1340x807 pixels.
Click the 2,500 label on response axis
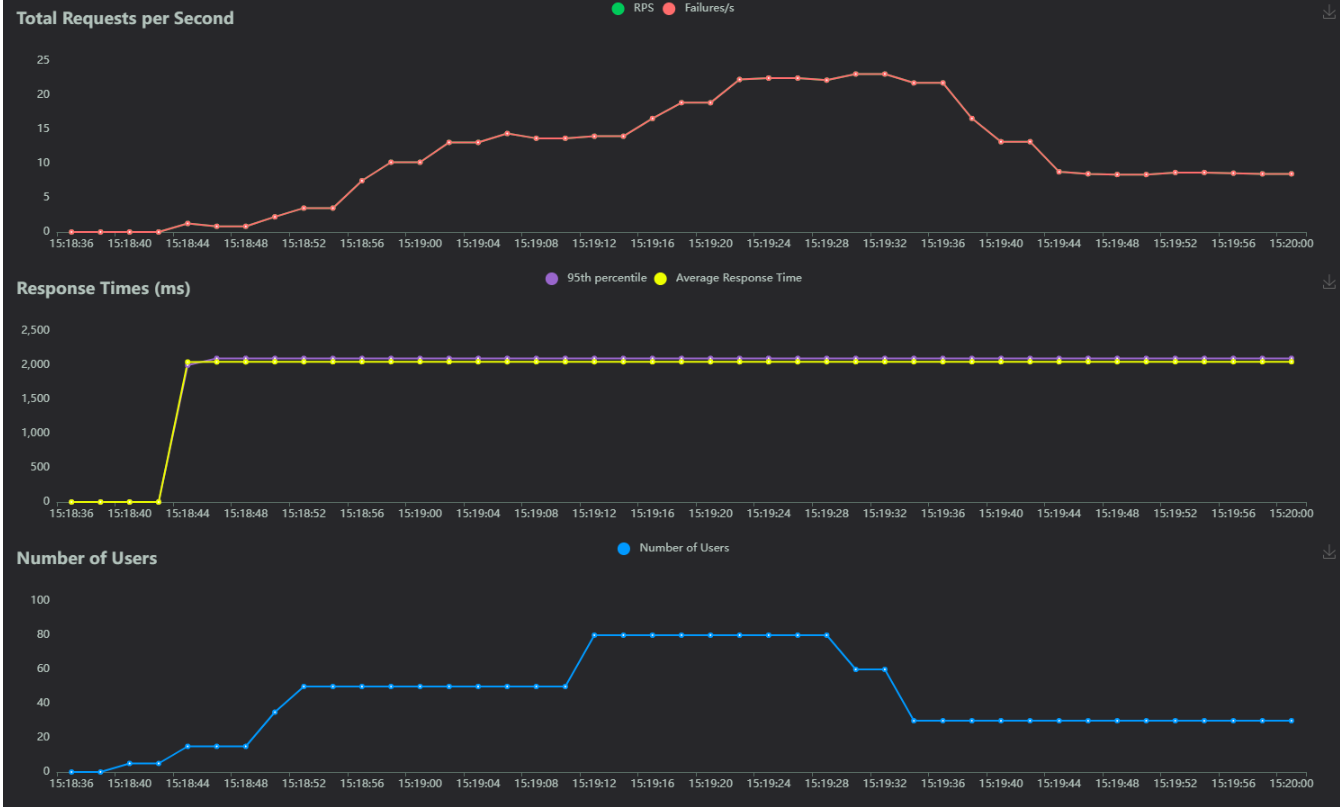[x=35, y=330]
